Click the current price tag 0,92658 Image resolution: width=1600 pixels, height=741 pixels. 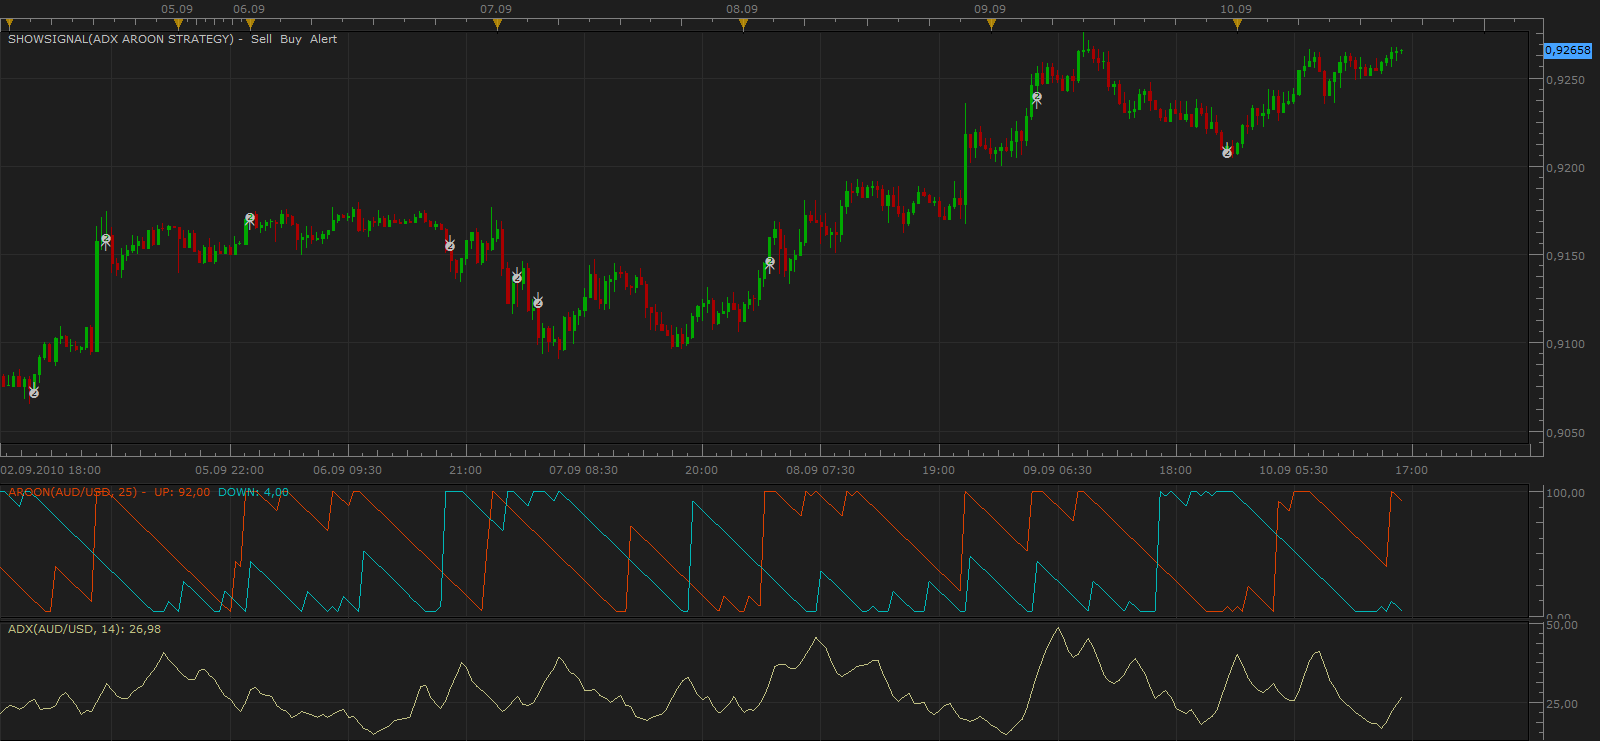pos(1567,50)
